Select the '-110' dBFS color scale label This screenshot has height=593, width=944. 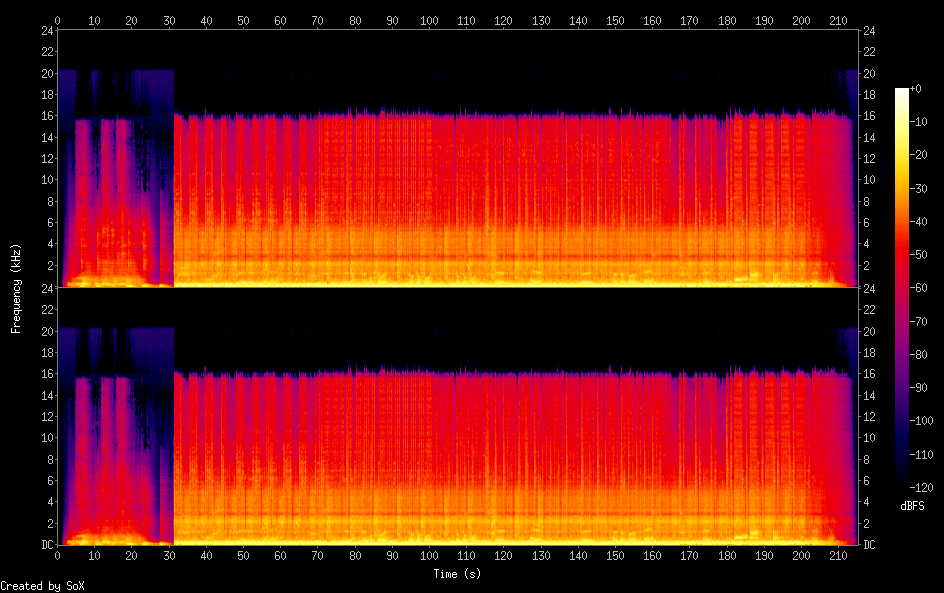(921, 455)
